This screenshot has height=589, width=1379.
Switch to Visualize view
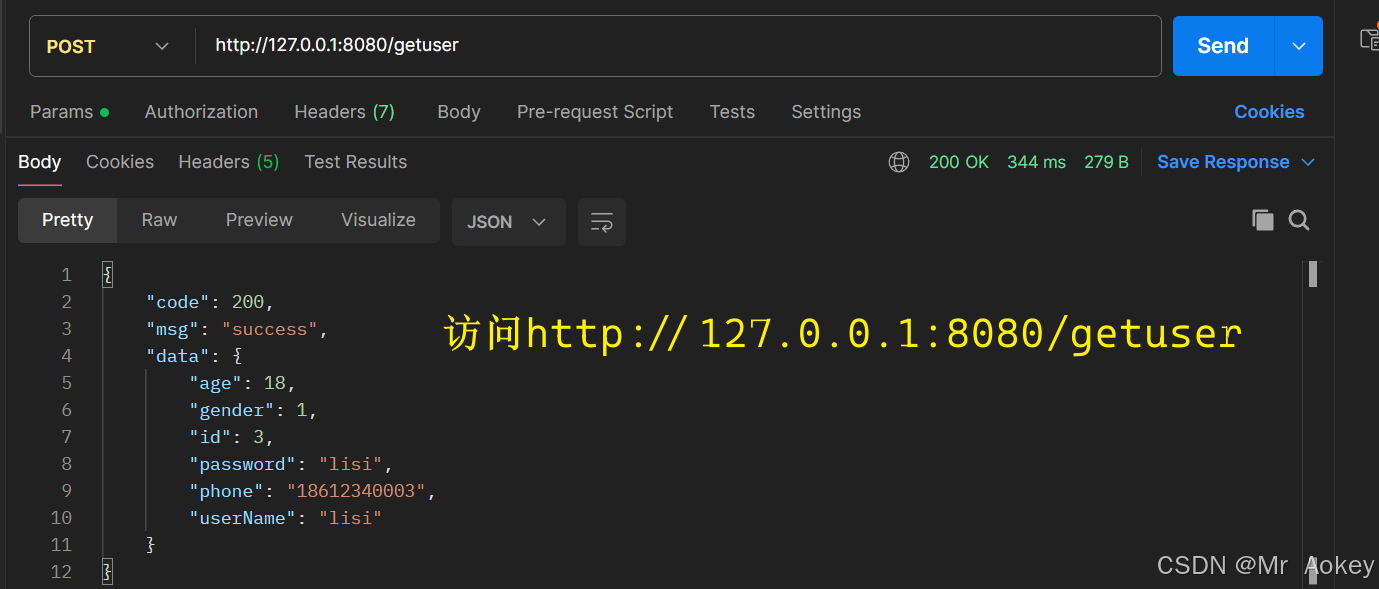pos(378,220)
